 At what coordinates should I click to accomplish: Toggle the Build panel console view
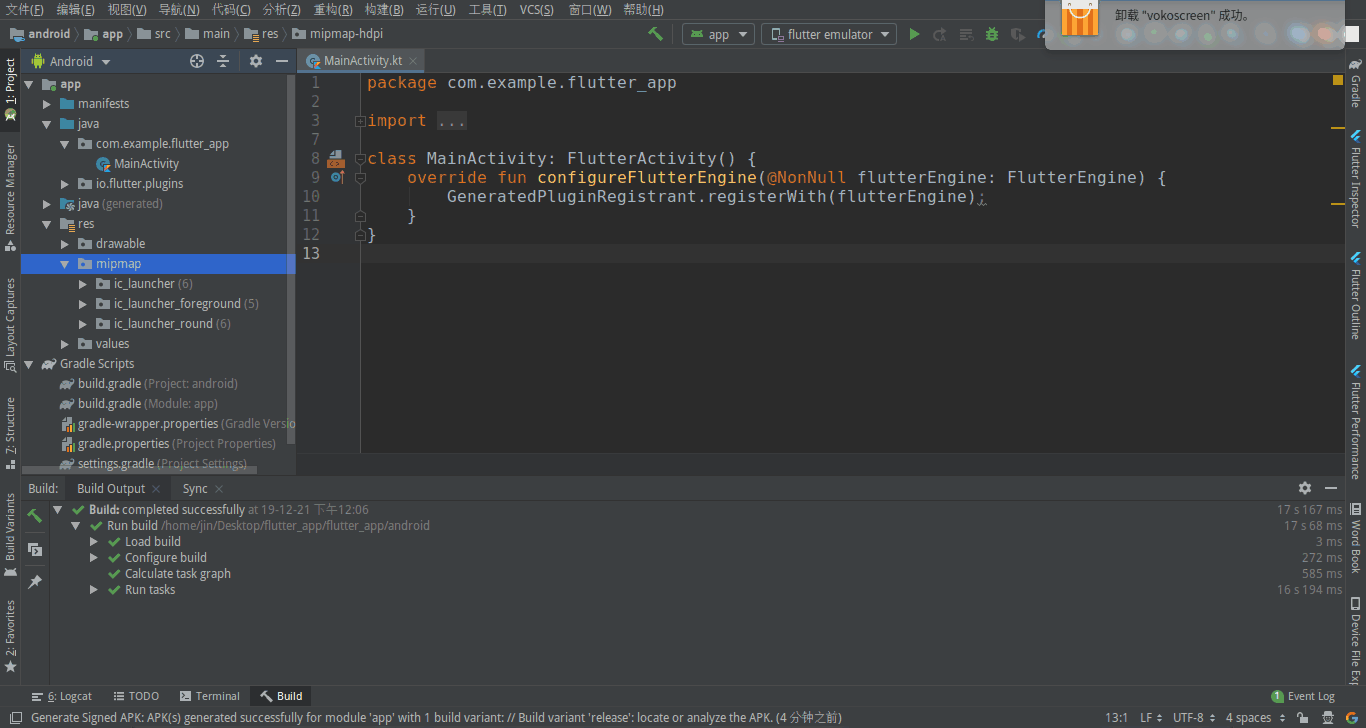34,549
